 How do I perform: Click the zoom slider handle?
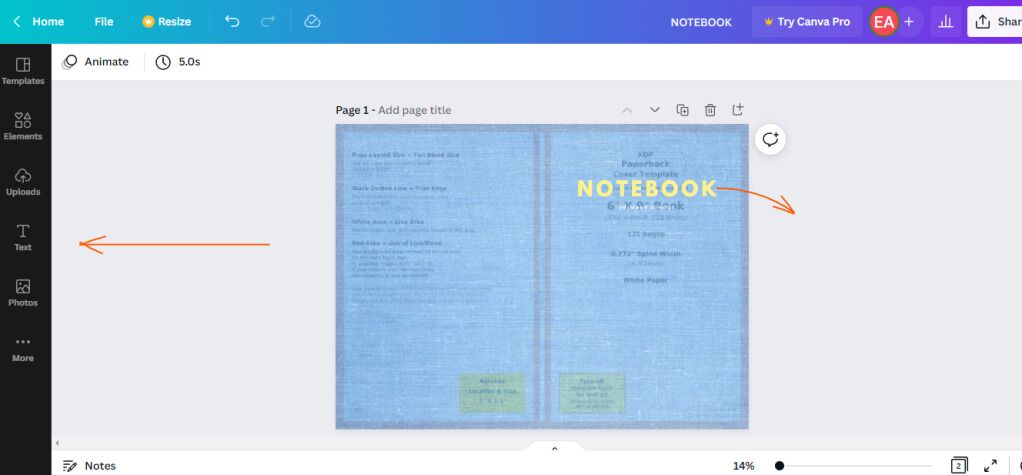(779, 465)
